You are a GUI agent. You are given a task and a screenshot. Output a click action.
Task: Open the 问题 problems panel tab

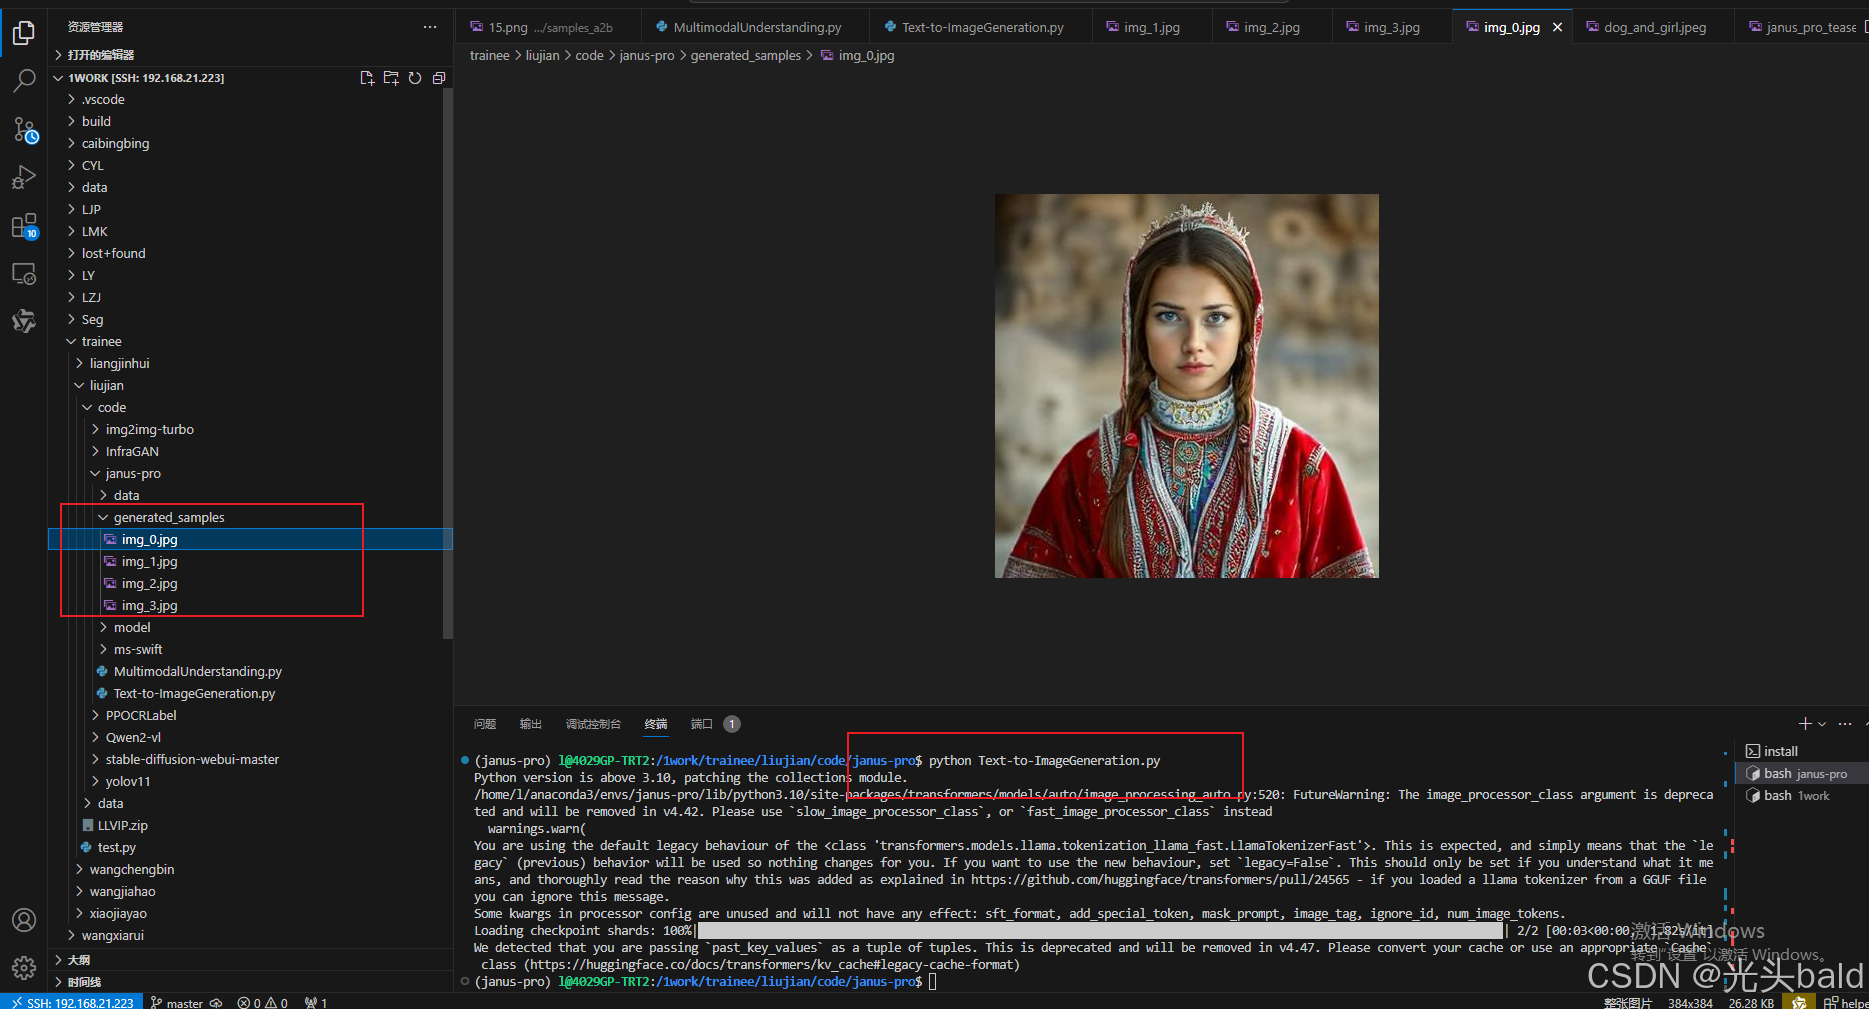[485, 724]
